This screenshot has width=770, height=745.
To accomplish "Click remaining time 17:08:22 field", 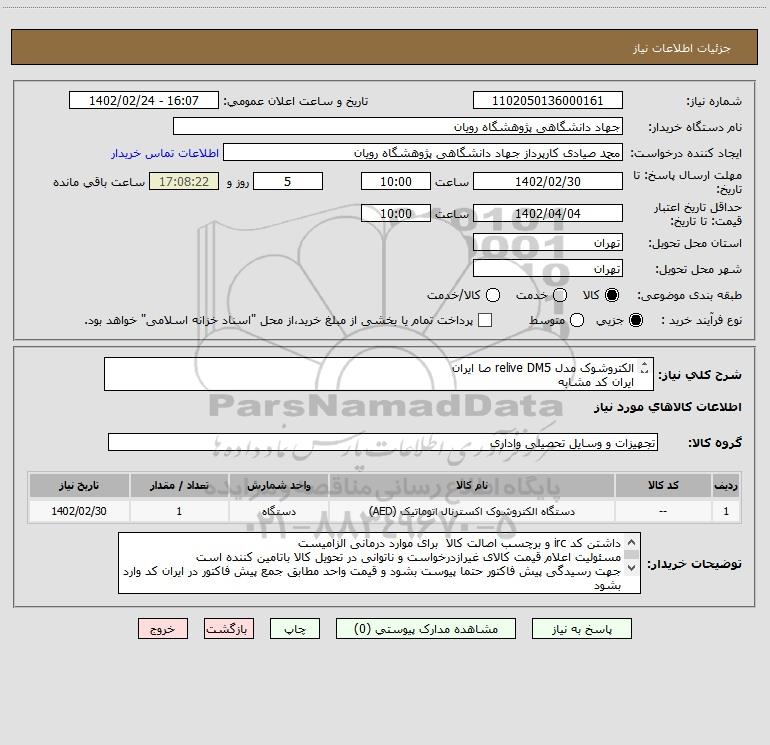I will pos(184,181).
